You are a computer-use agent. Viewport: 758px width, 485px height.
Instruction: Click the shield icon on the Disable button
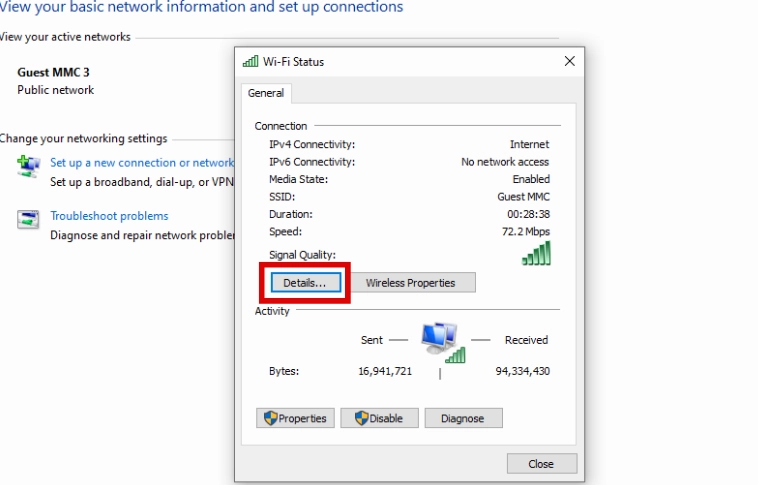(361, 418)
